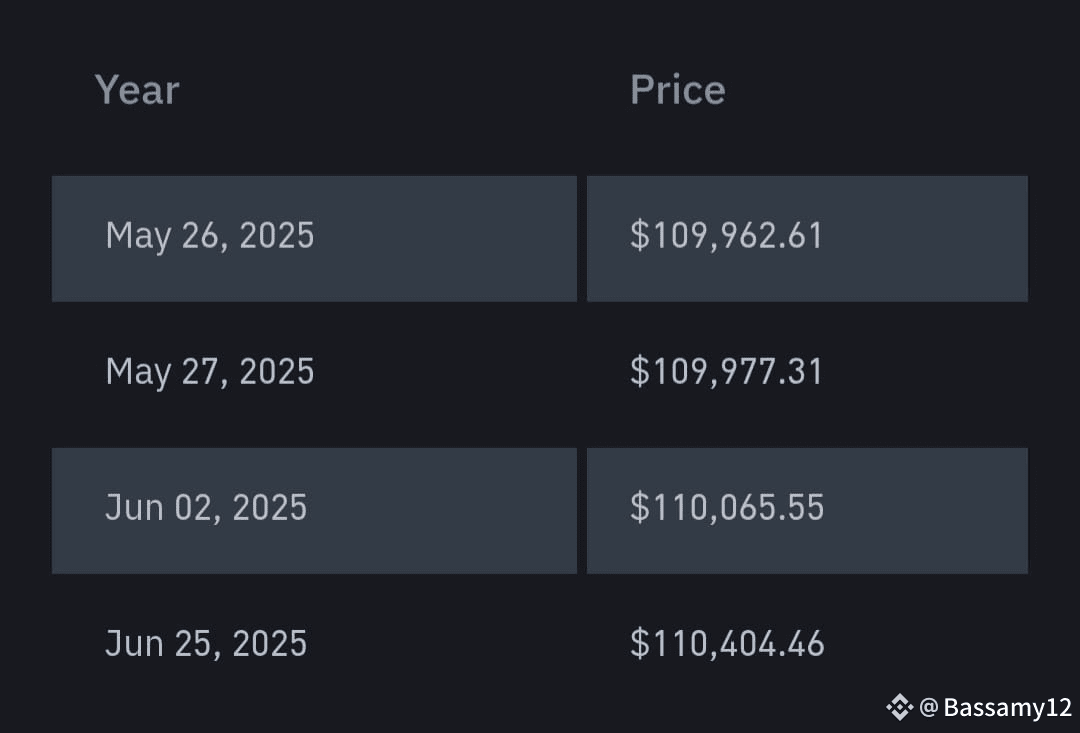This screenshot has height=733, width=1080.
Task: Click the @ symbol in the watermark
Action: click(928, 707)
